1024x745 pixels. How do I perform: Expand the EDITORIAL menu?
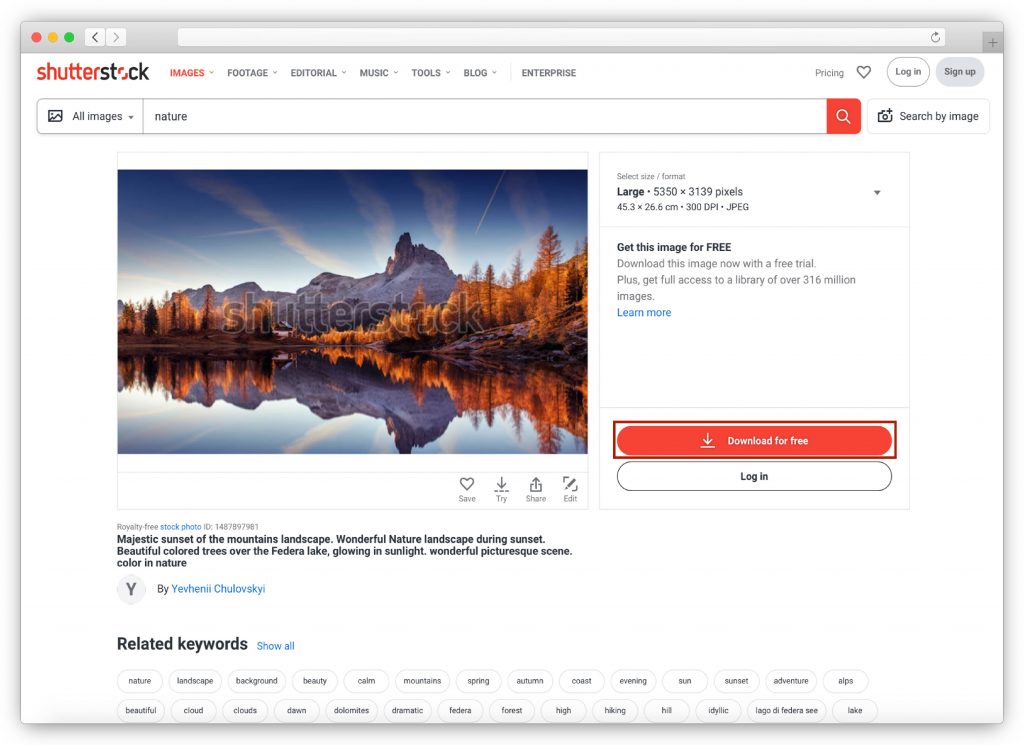(318, 73)
